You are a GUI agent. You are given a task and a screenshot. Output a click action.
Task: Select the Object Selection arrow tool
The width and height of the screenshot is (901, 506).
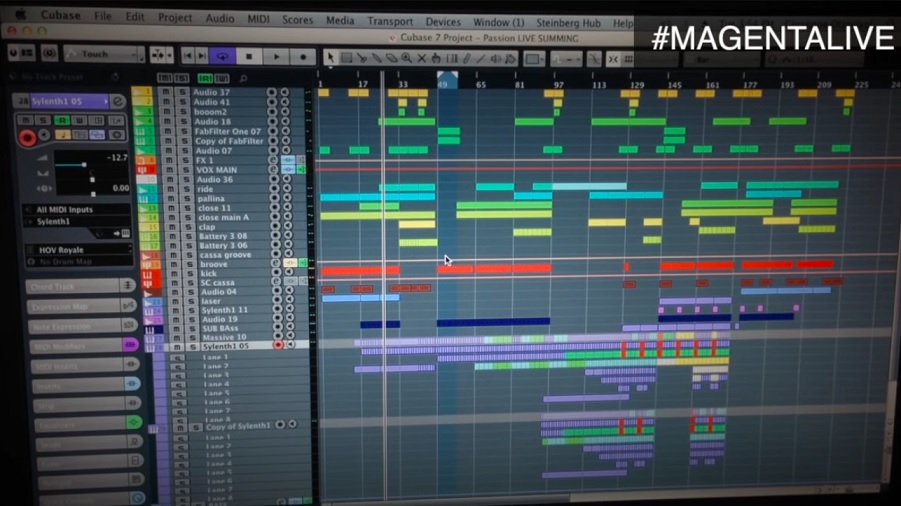click(330, 57)
